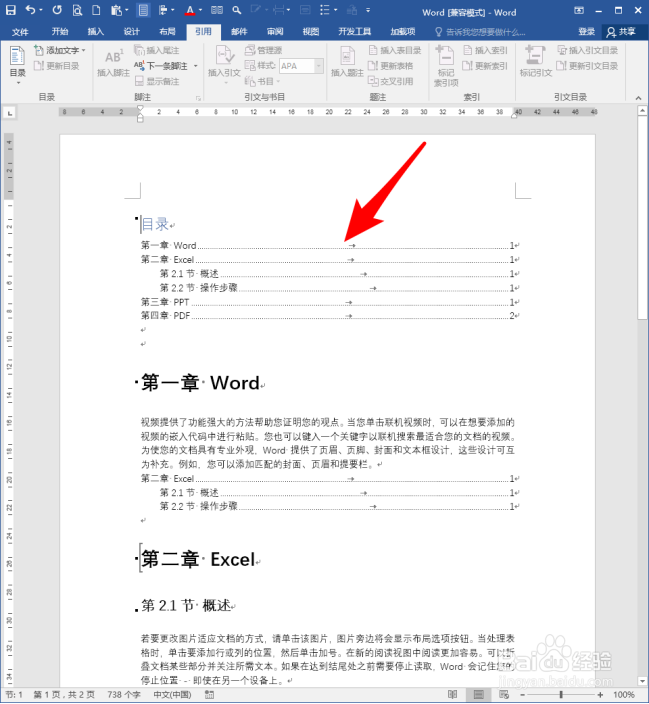Switch to the 开发工具 ribbon tab
Viewport: 649px width, 704px height.
pos(354,31)
